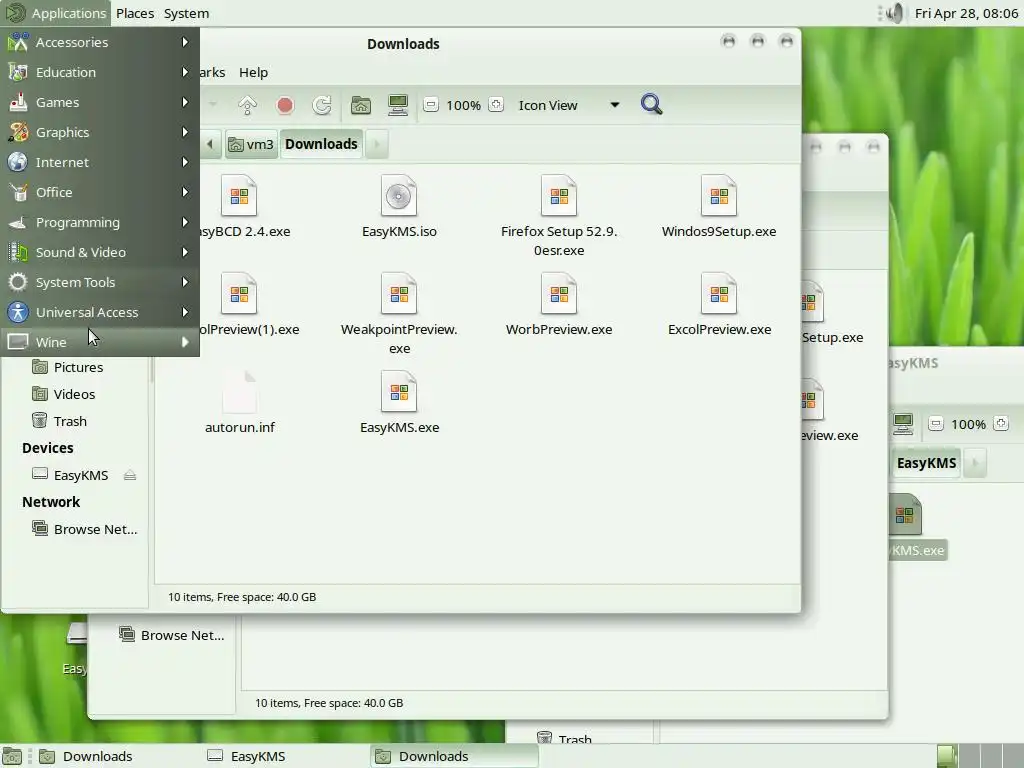Click the Wine menu icon
The height and width of the screenshot is (768, 1024).
tap(18, 342)
